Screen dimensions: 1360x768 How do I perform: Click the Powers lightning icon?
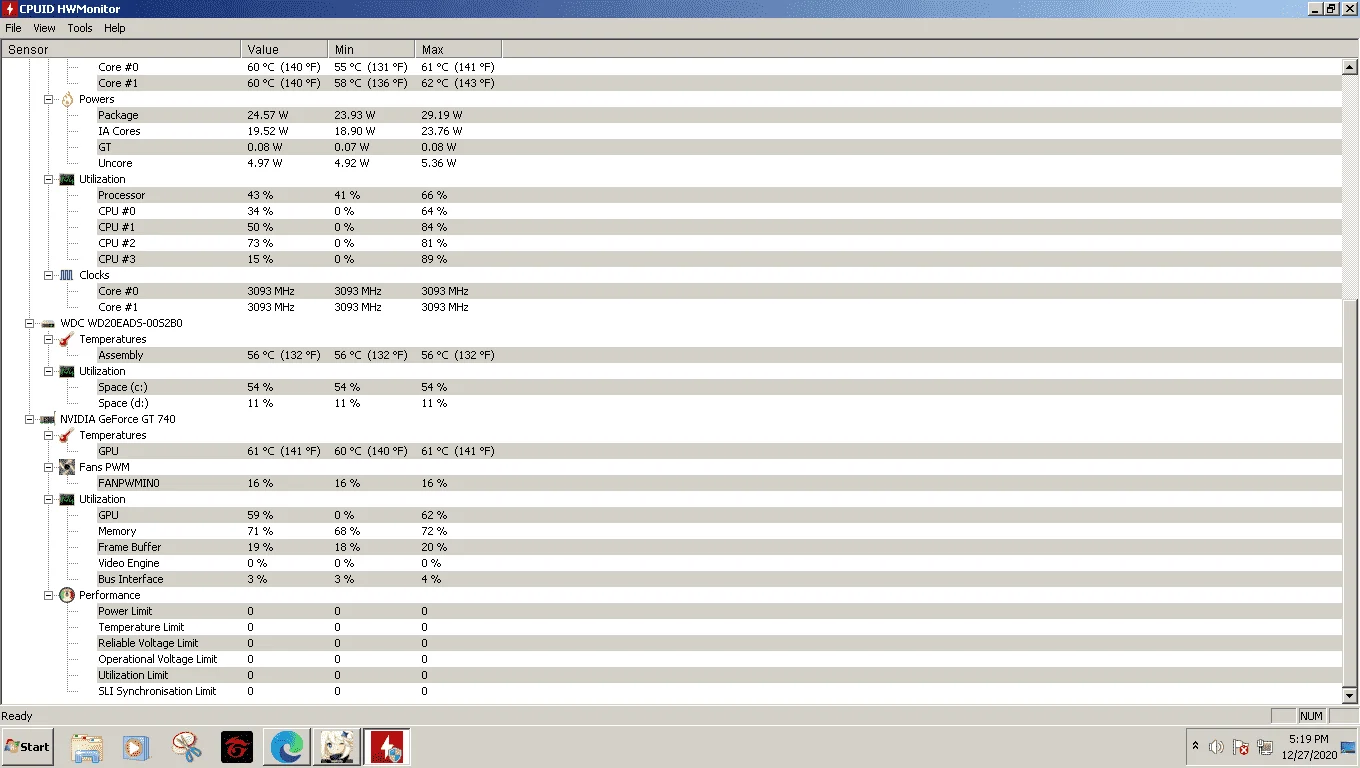(x=67, y=99)
